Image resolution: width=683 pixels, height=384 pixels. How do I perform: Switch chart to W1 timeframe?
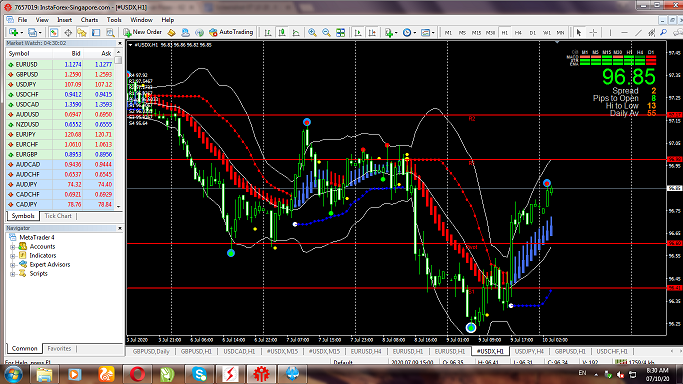(x=547, y=33)
